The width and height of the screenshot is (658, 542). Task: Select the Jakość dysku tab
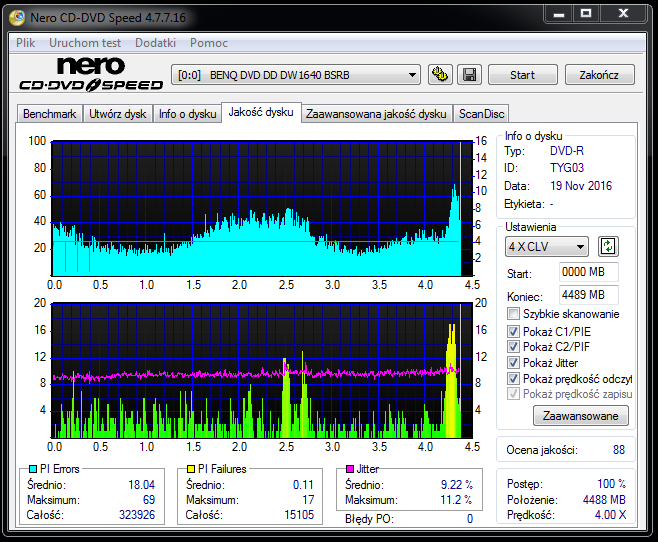tap(261, 112)
